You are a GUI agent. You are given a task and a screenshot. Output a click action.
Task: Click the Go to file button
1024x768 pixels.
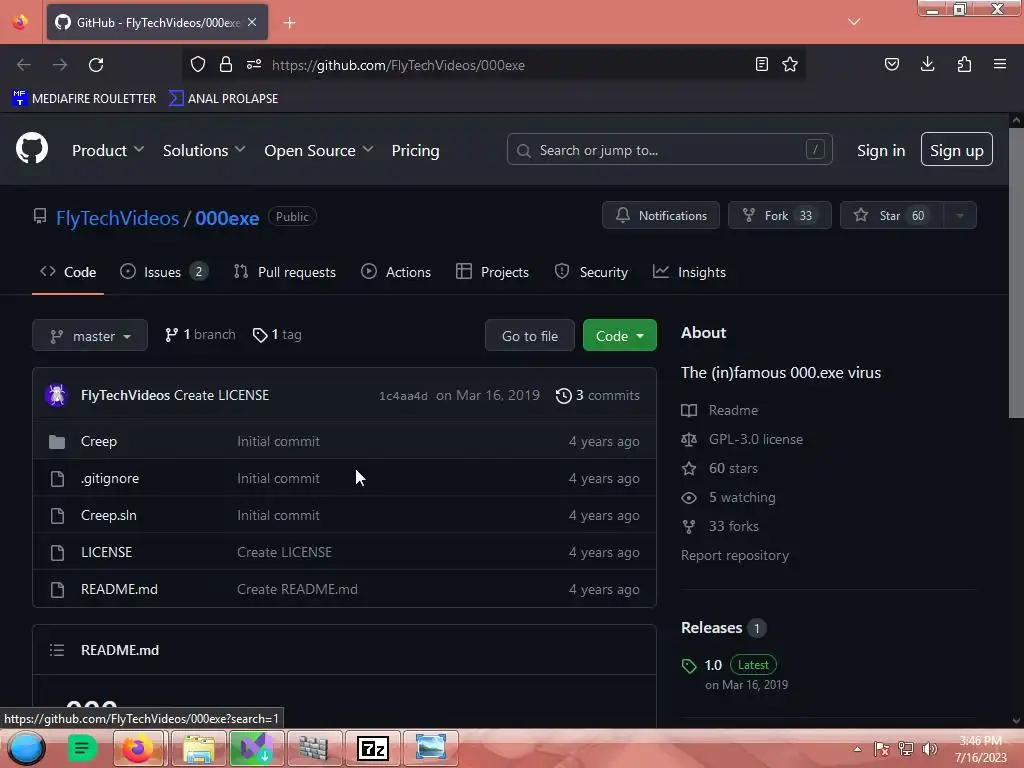(530, 336)
